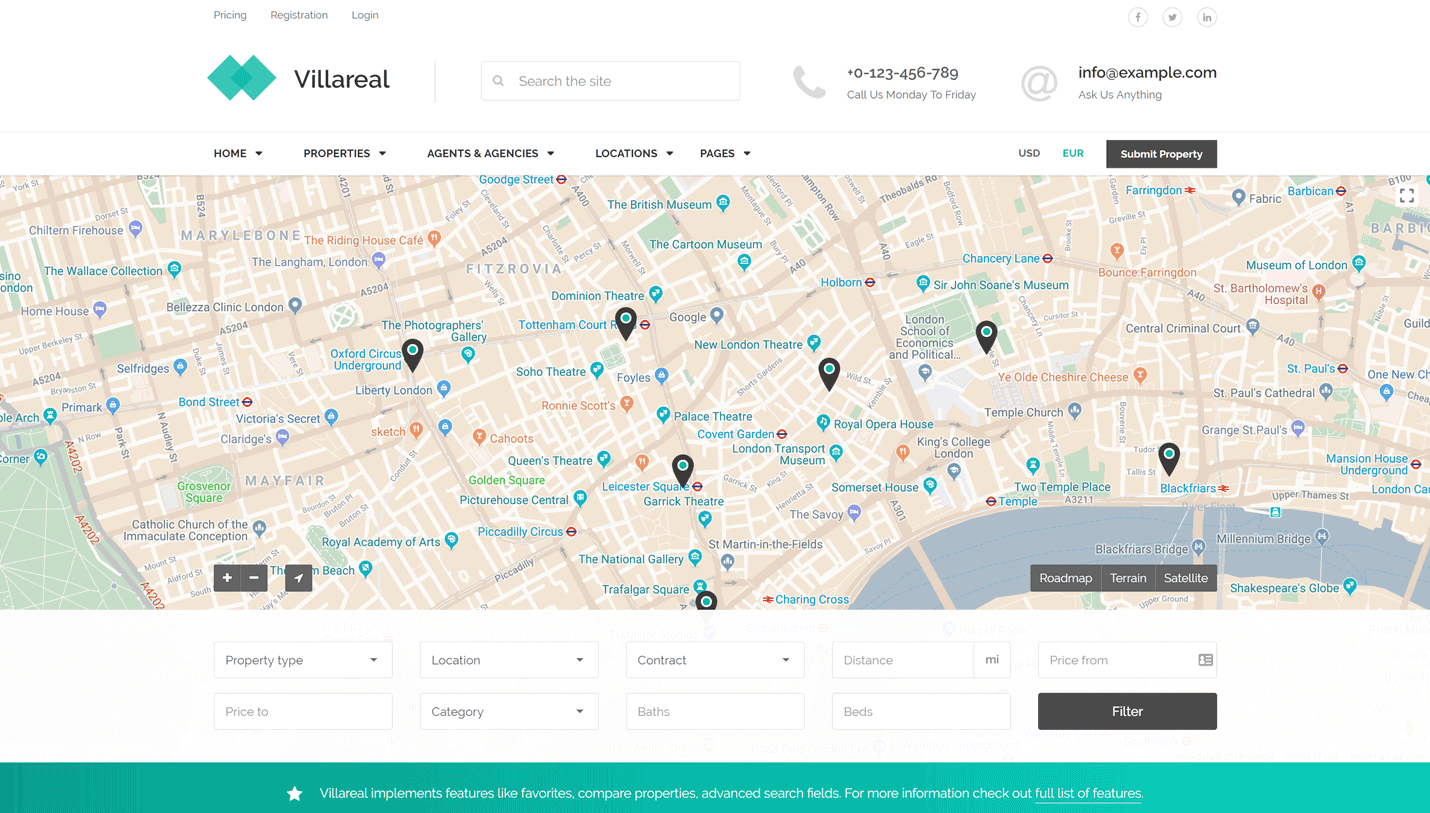Open the Properties menu

[x=344, y=153]
